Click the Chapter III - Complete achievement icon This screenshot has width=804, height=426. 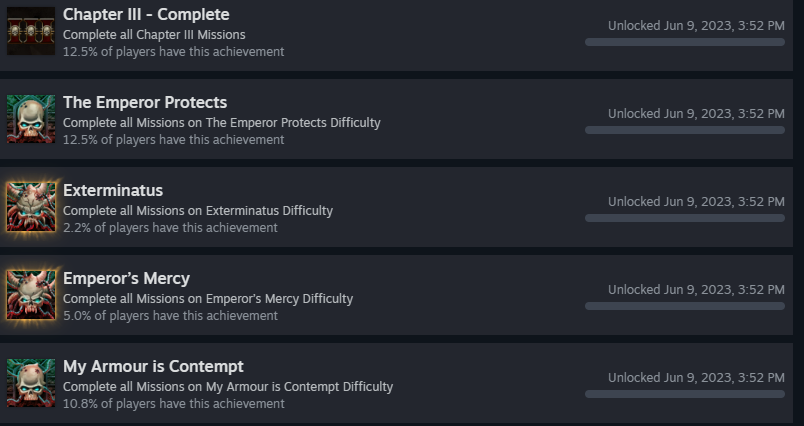point(31,31)
